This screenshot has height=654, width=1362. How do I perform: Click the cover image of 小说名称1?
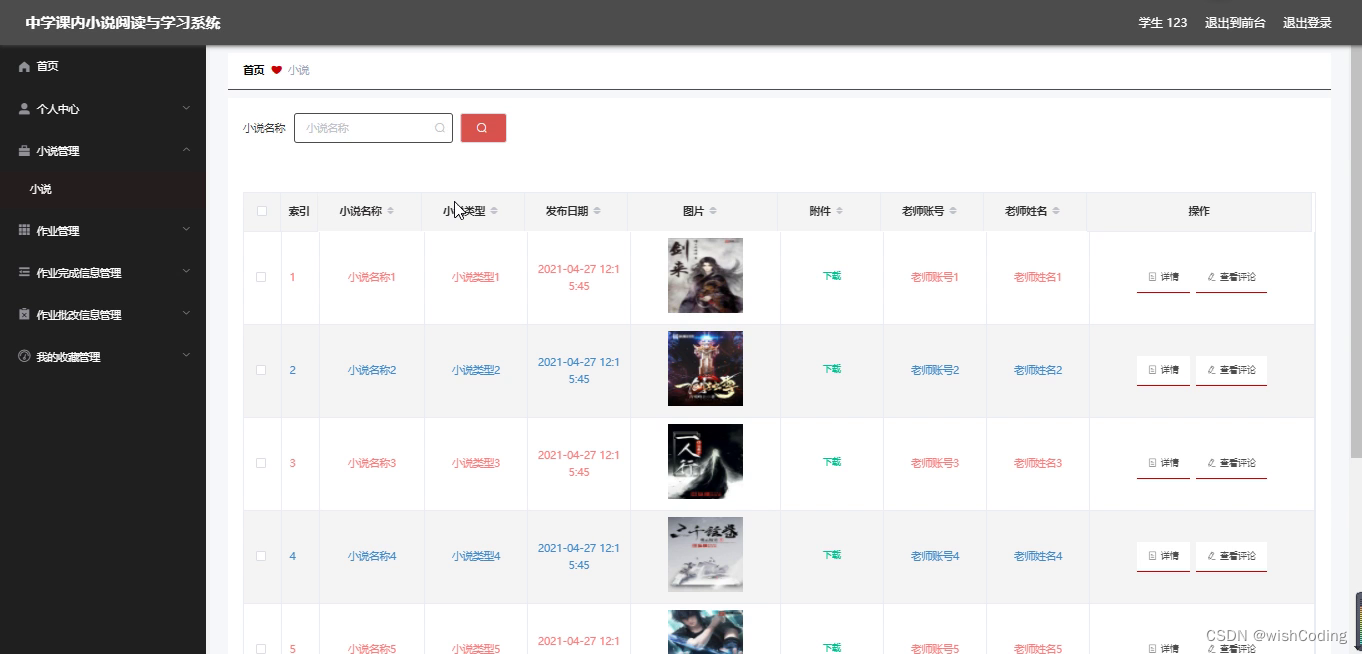click(705, 276)
